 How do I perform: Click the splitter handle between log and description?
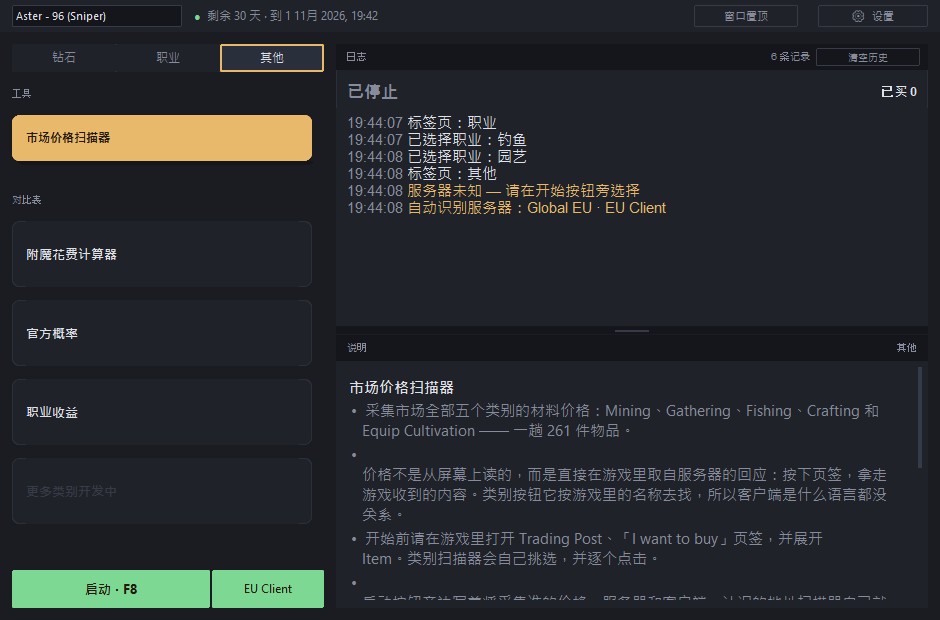coord(632,330)
